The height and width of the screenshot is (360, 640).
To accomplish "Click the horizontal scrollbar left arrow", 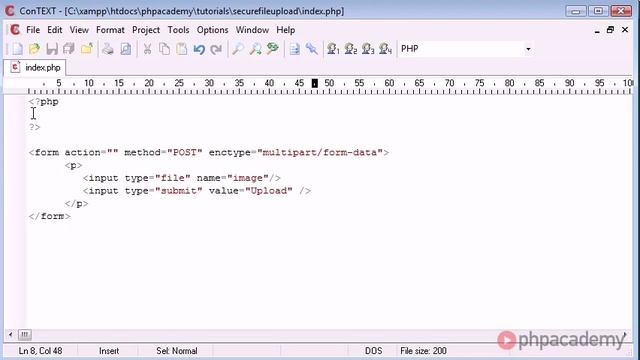I will 10,335.
